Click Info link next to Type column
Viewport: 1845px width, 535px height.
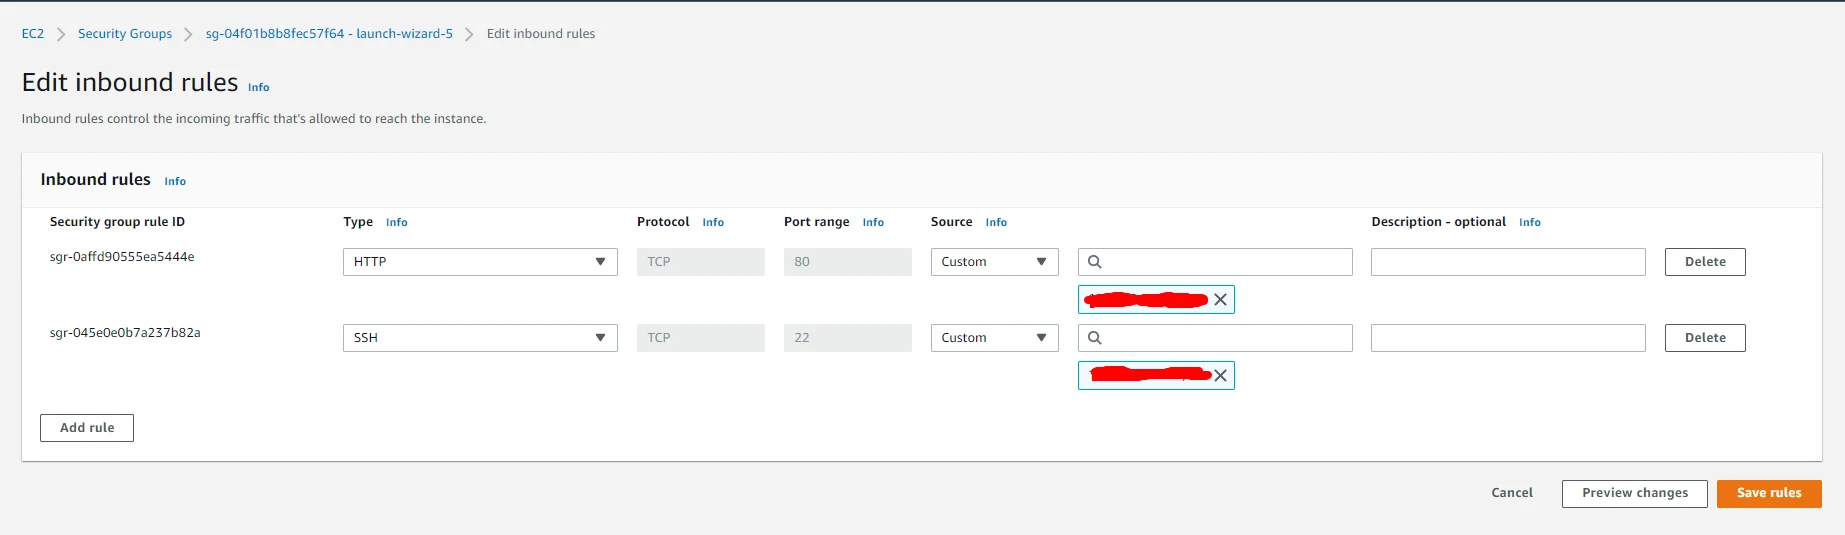tap(396, 222)
